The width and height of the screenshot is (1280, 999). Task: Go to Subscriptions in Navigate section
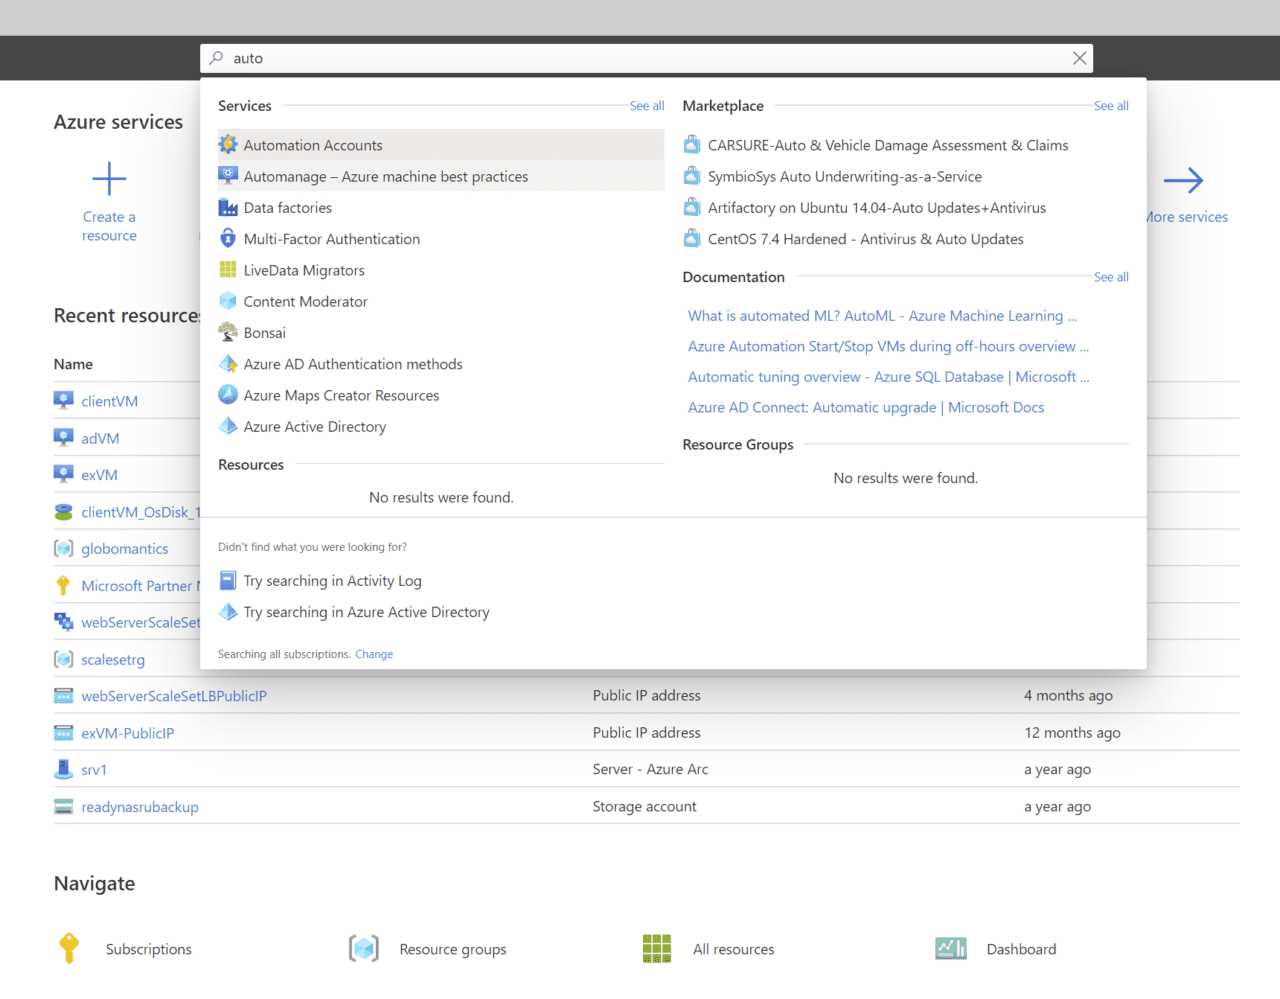pos(149,949)
